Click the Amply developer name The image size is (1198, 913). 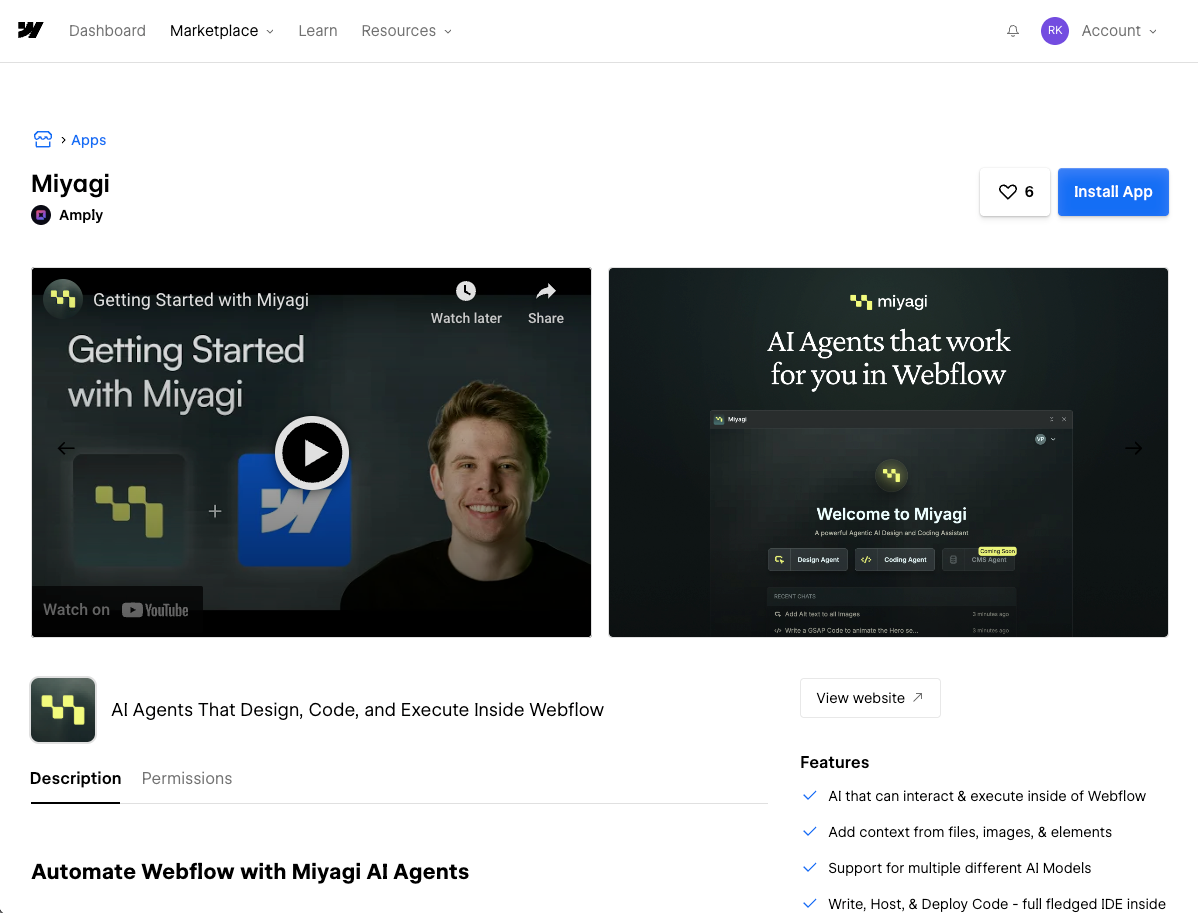pos(81,215)
